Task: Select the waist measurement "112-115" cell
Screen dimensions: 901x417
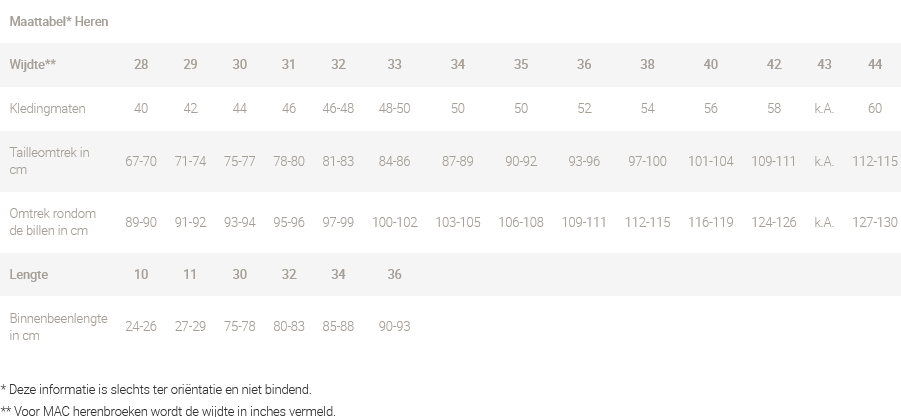Action: coord(875,161)
